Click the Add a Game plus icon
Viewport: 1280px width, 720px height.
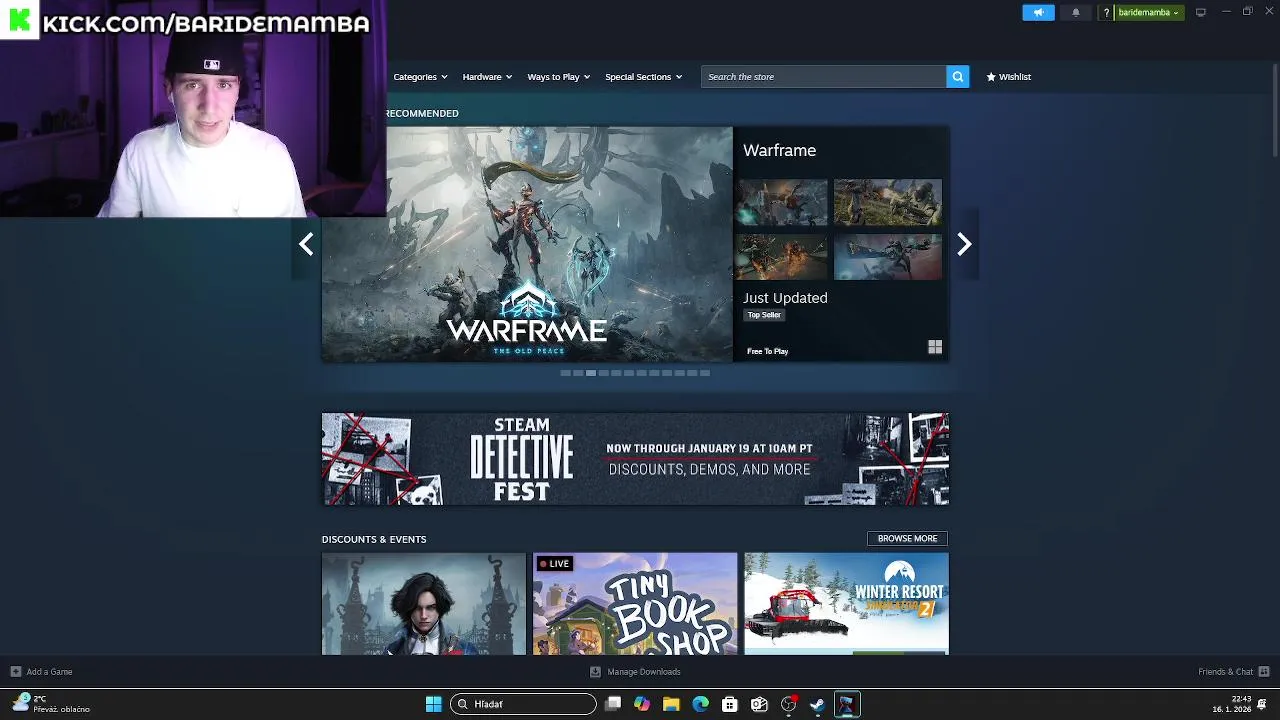pyautogui.click(x=15, y=671)
